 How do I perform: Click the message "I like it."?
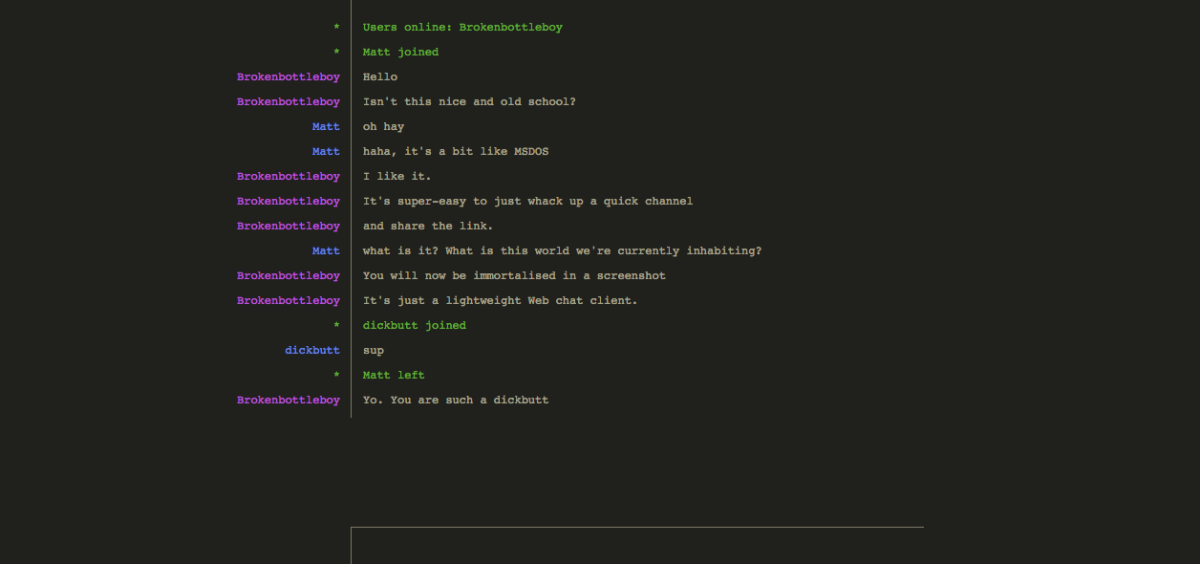(397, 176)
